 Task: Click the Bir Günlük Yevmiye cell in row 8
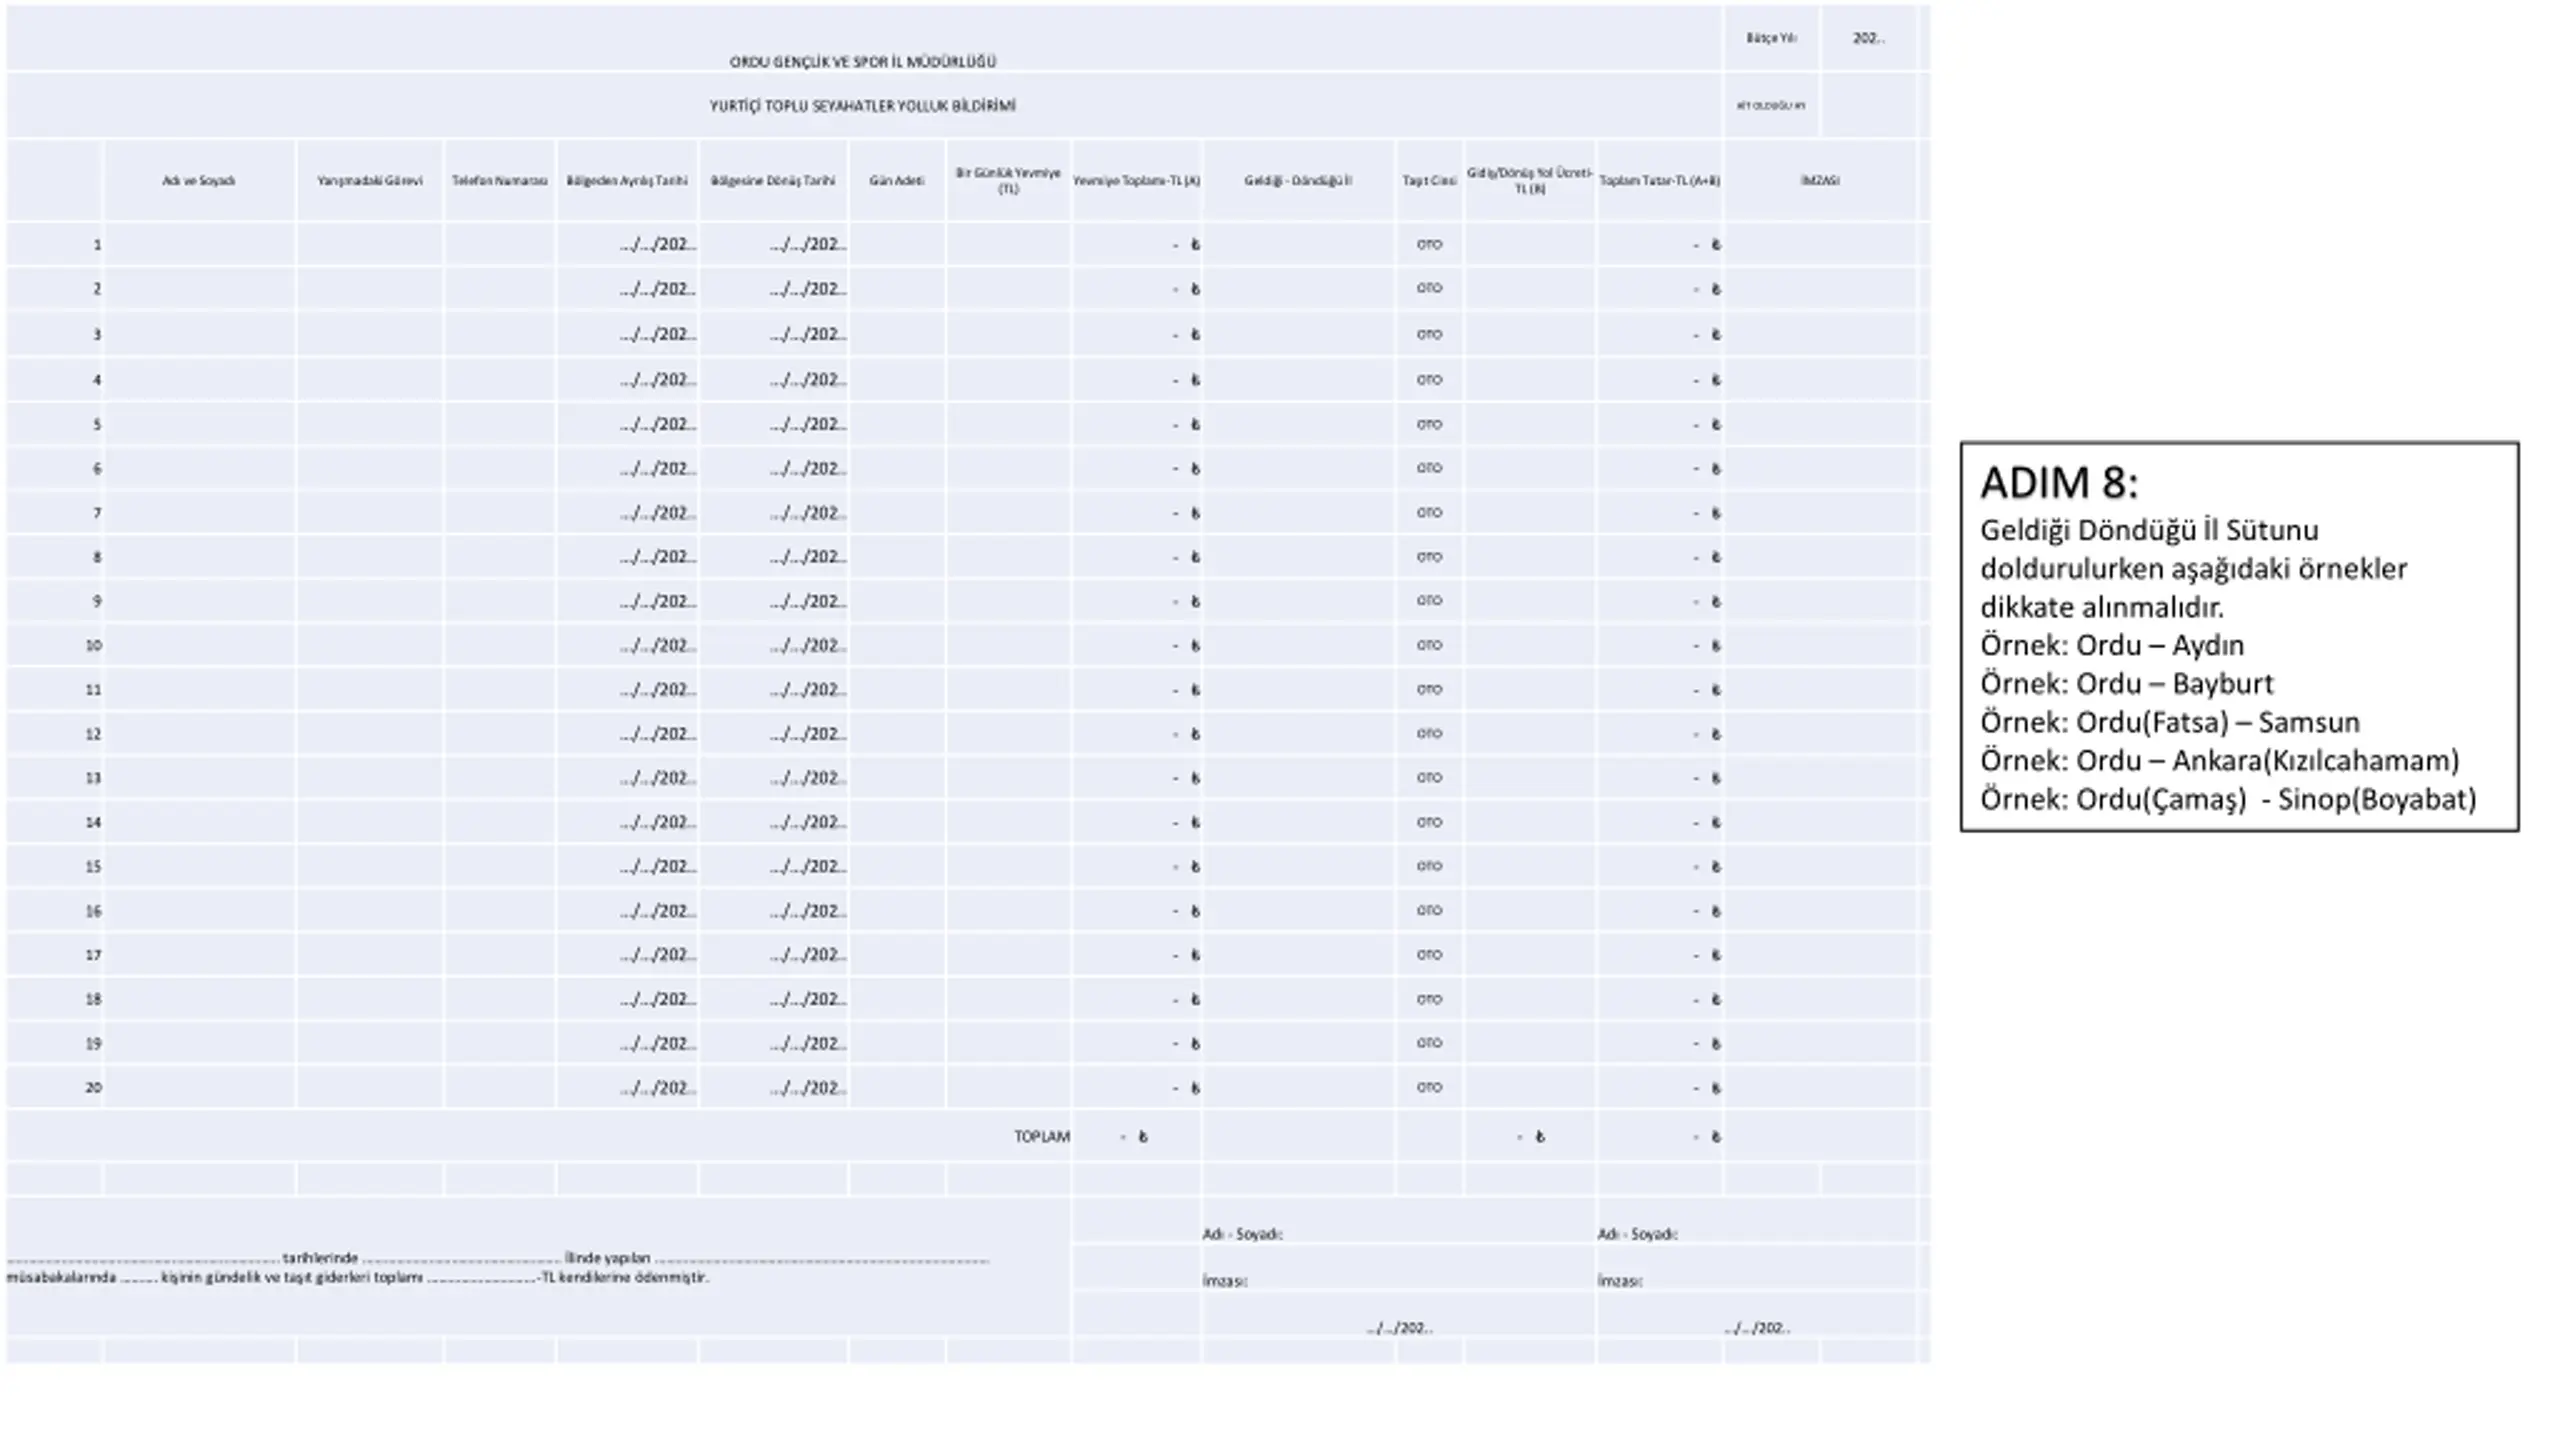point(1008,556)
